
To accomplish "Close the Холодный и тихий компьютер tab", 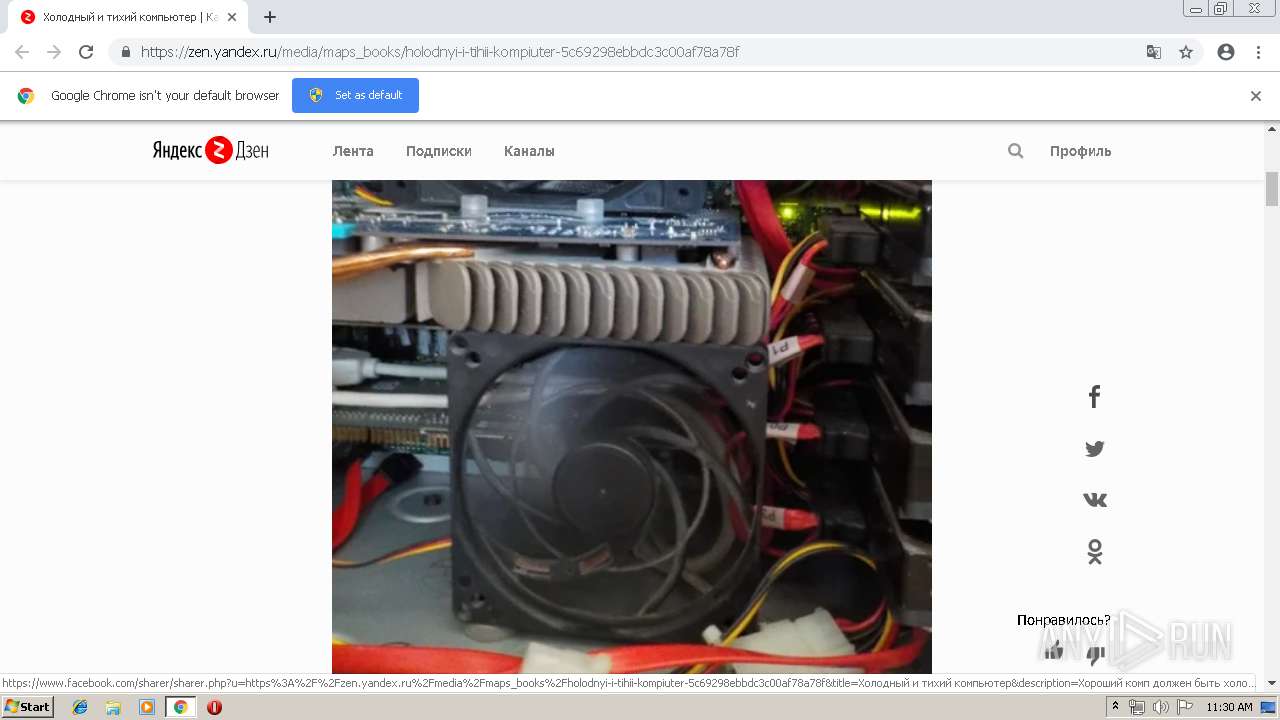I will tap(232, 17).
